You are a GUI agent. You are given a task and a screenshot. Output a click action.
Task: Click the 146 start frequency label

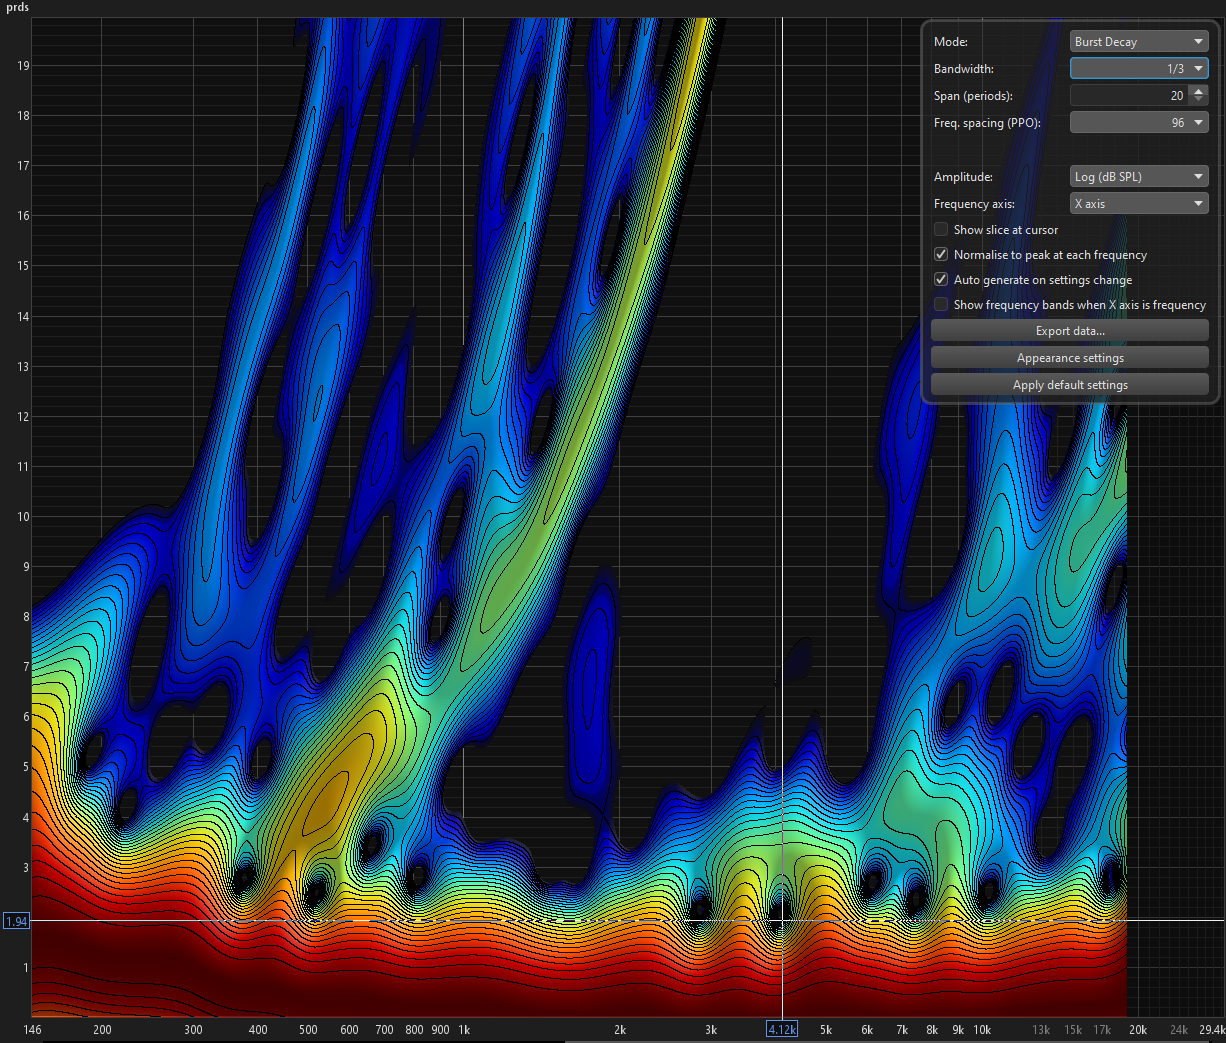[x=32, y=1030]
